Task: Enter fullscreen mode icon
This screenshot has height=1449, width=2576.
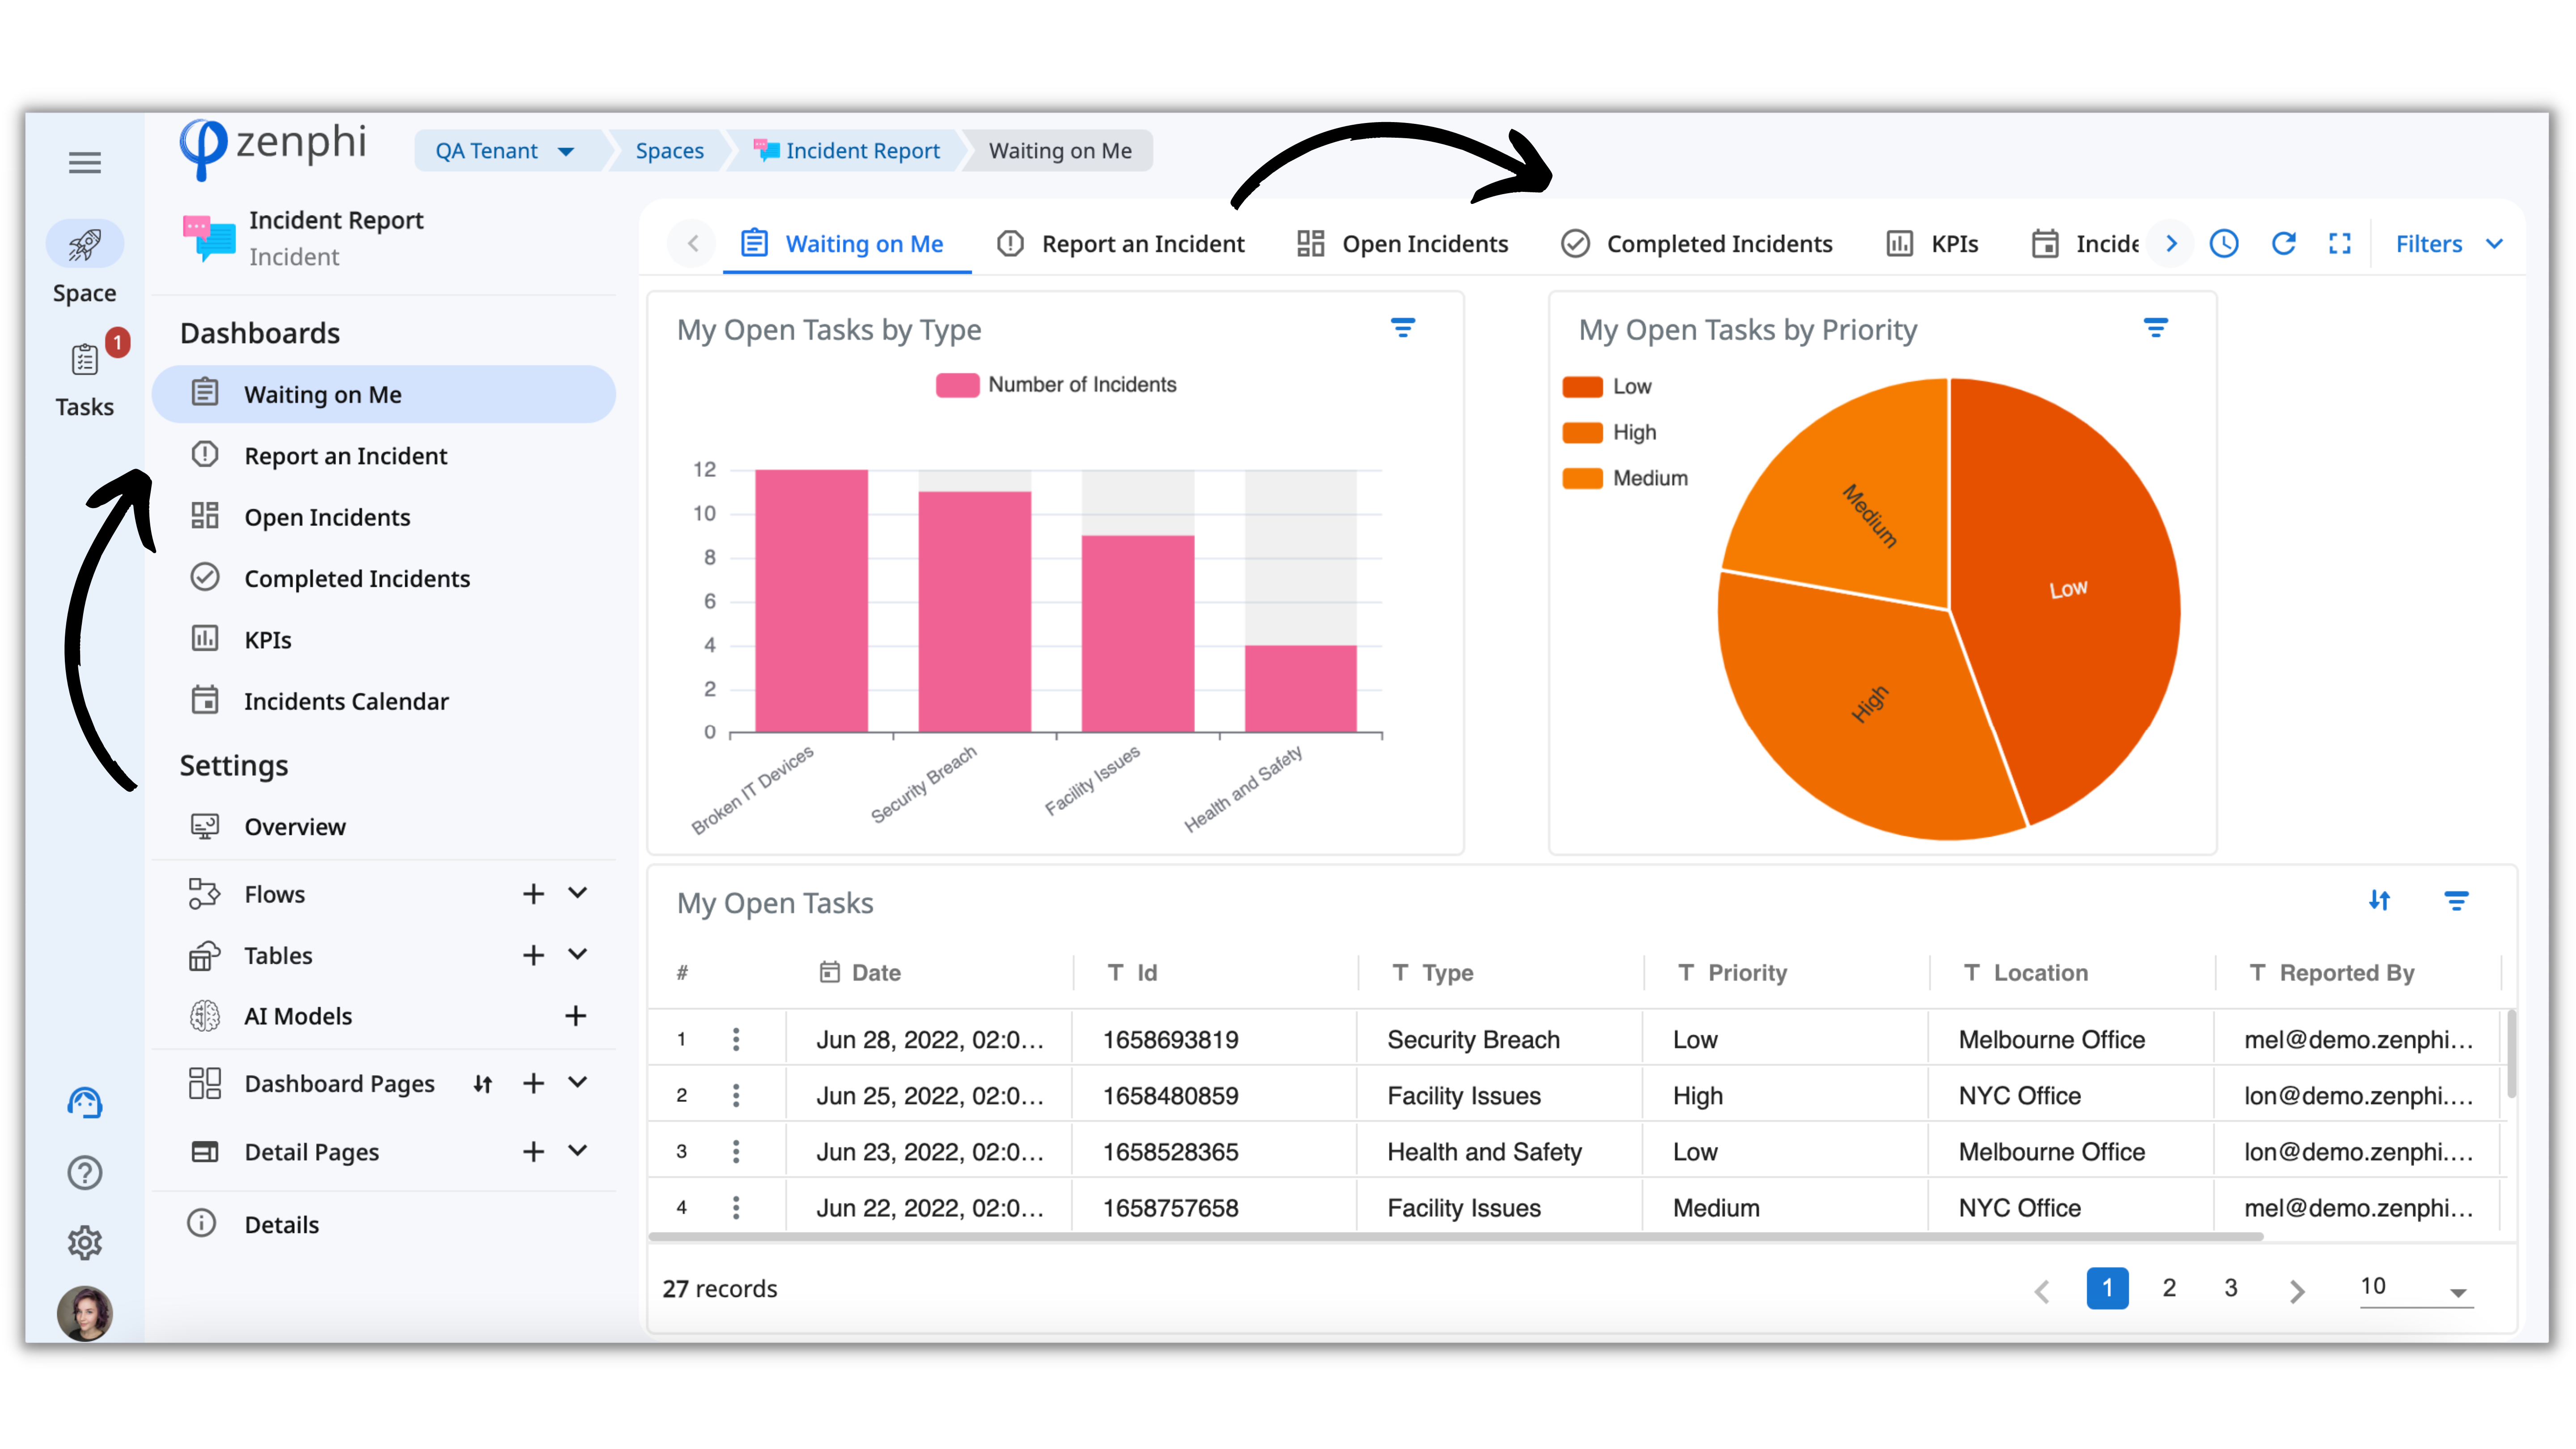Action: [x=2339, y=243]
